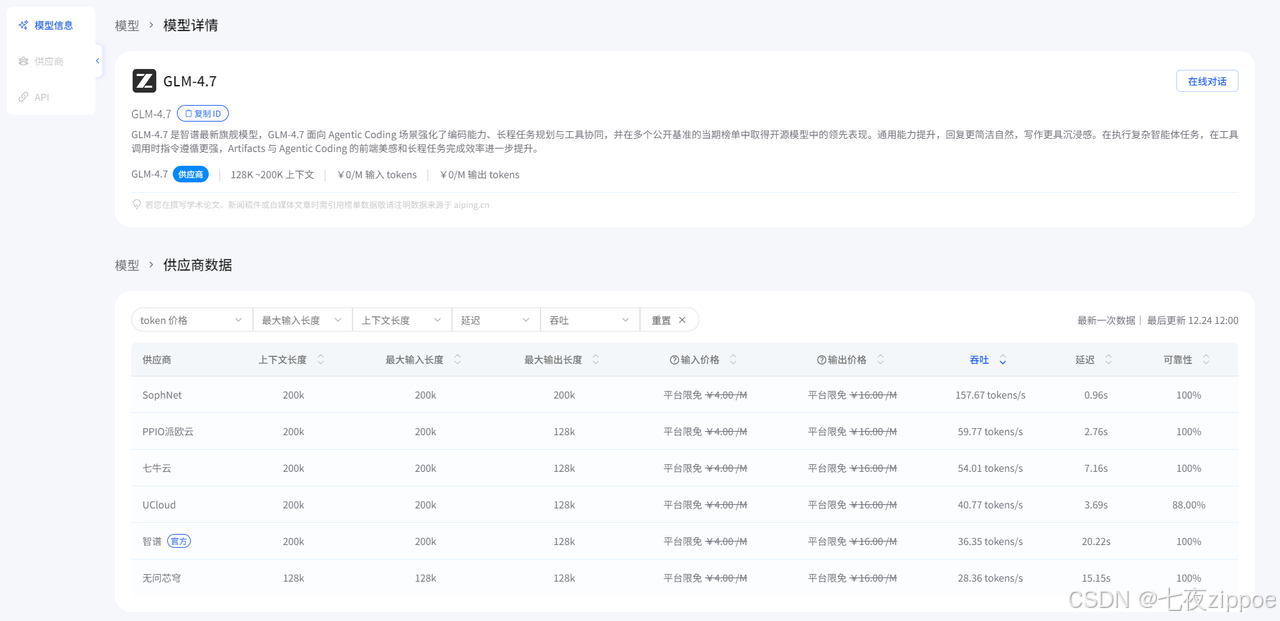The width and height of the screenshot is (1280, 621).
Task: Click help icon beside 输入价格 header
Action: [x=674, y=360]
